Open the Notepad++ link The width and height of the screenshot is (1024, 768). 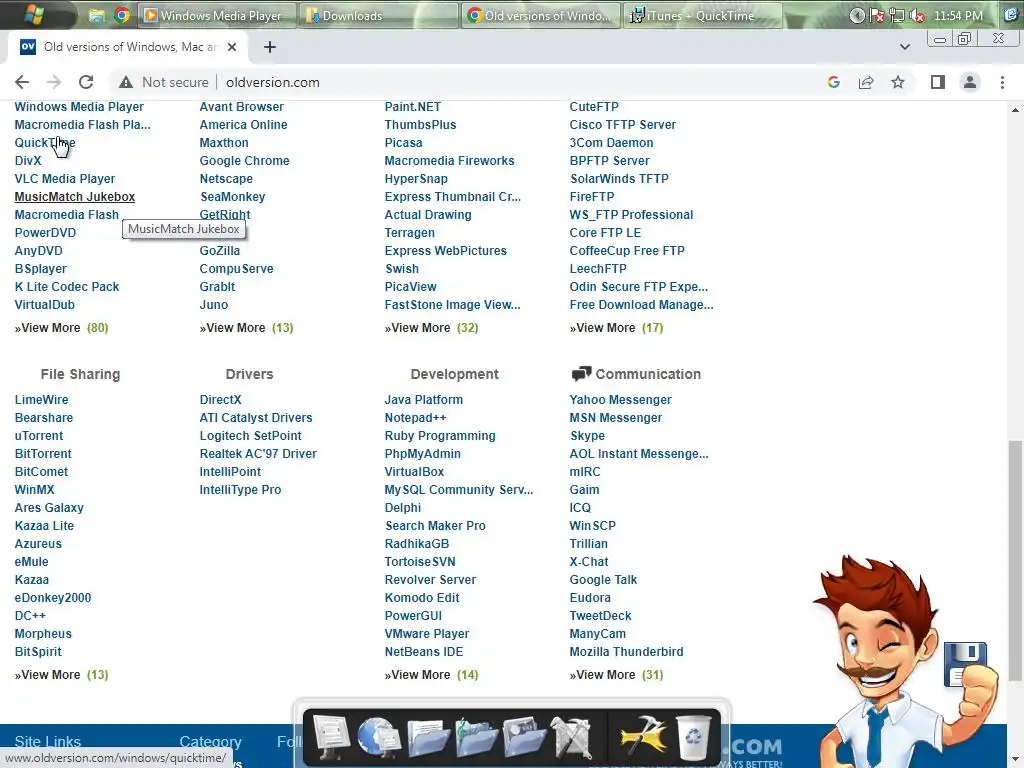[x=415, y=418]
